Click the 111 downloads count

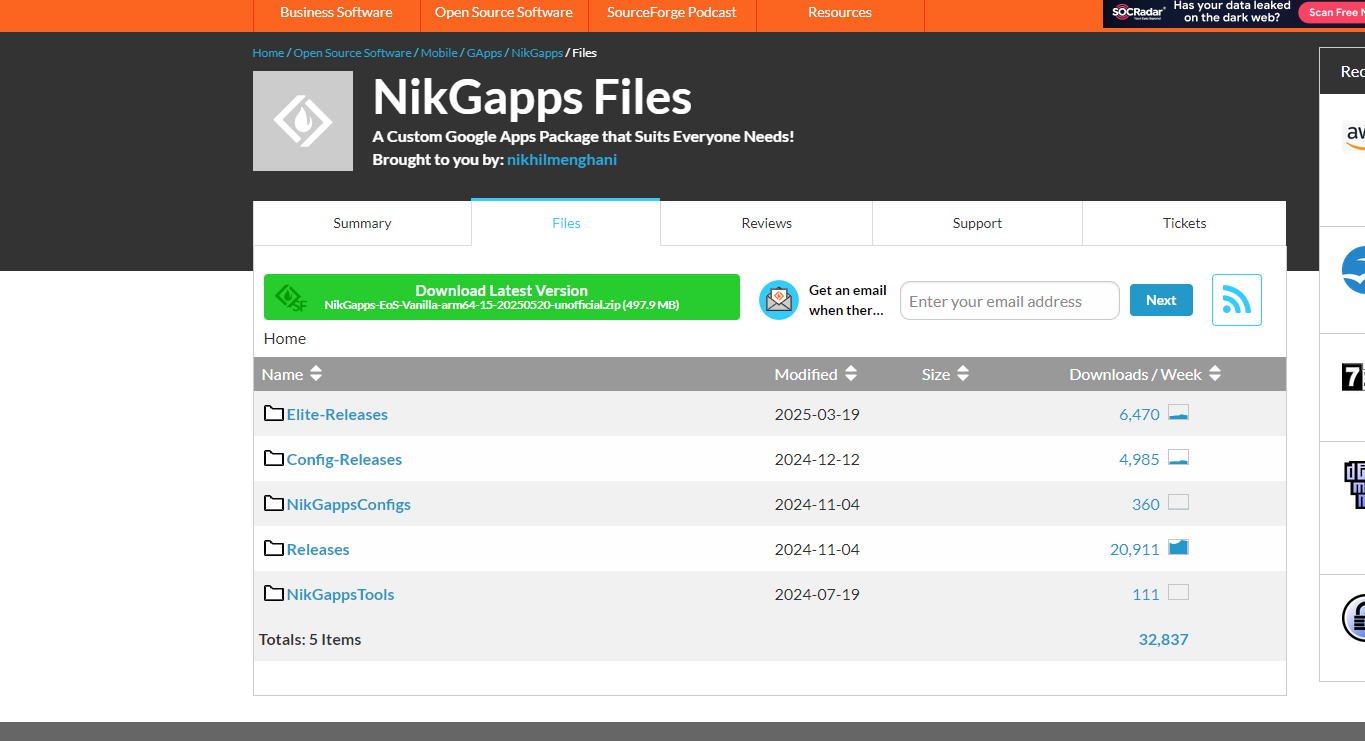1146,594
